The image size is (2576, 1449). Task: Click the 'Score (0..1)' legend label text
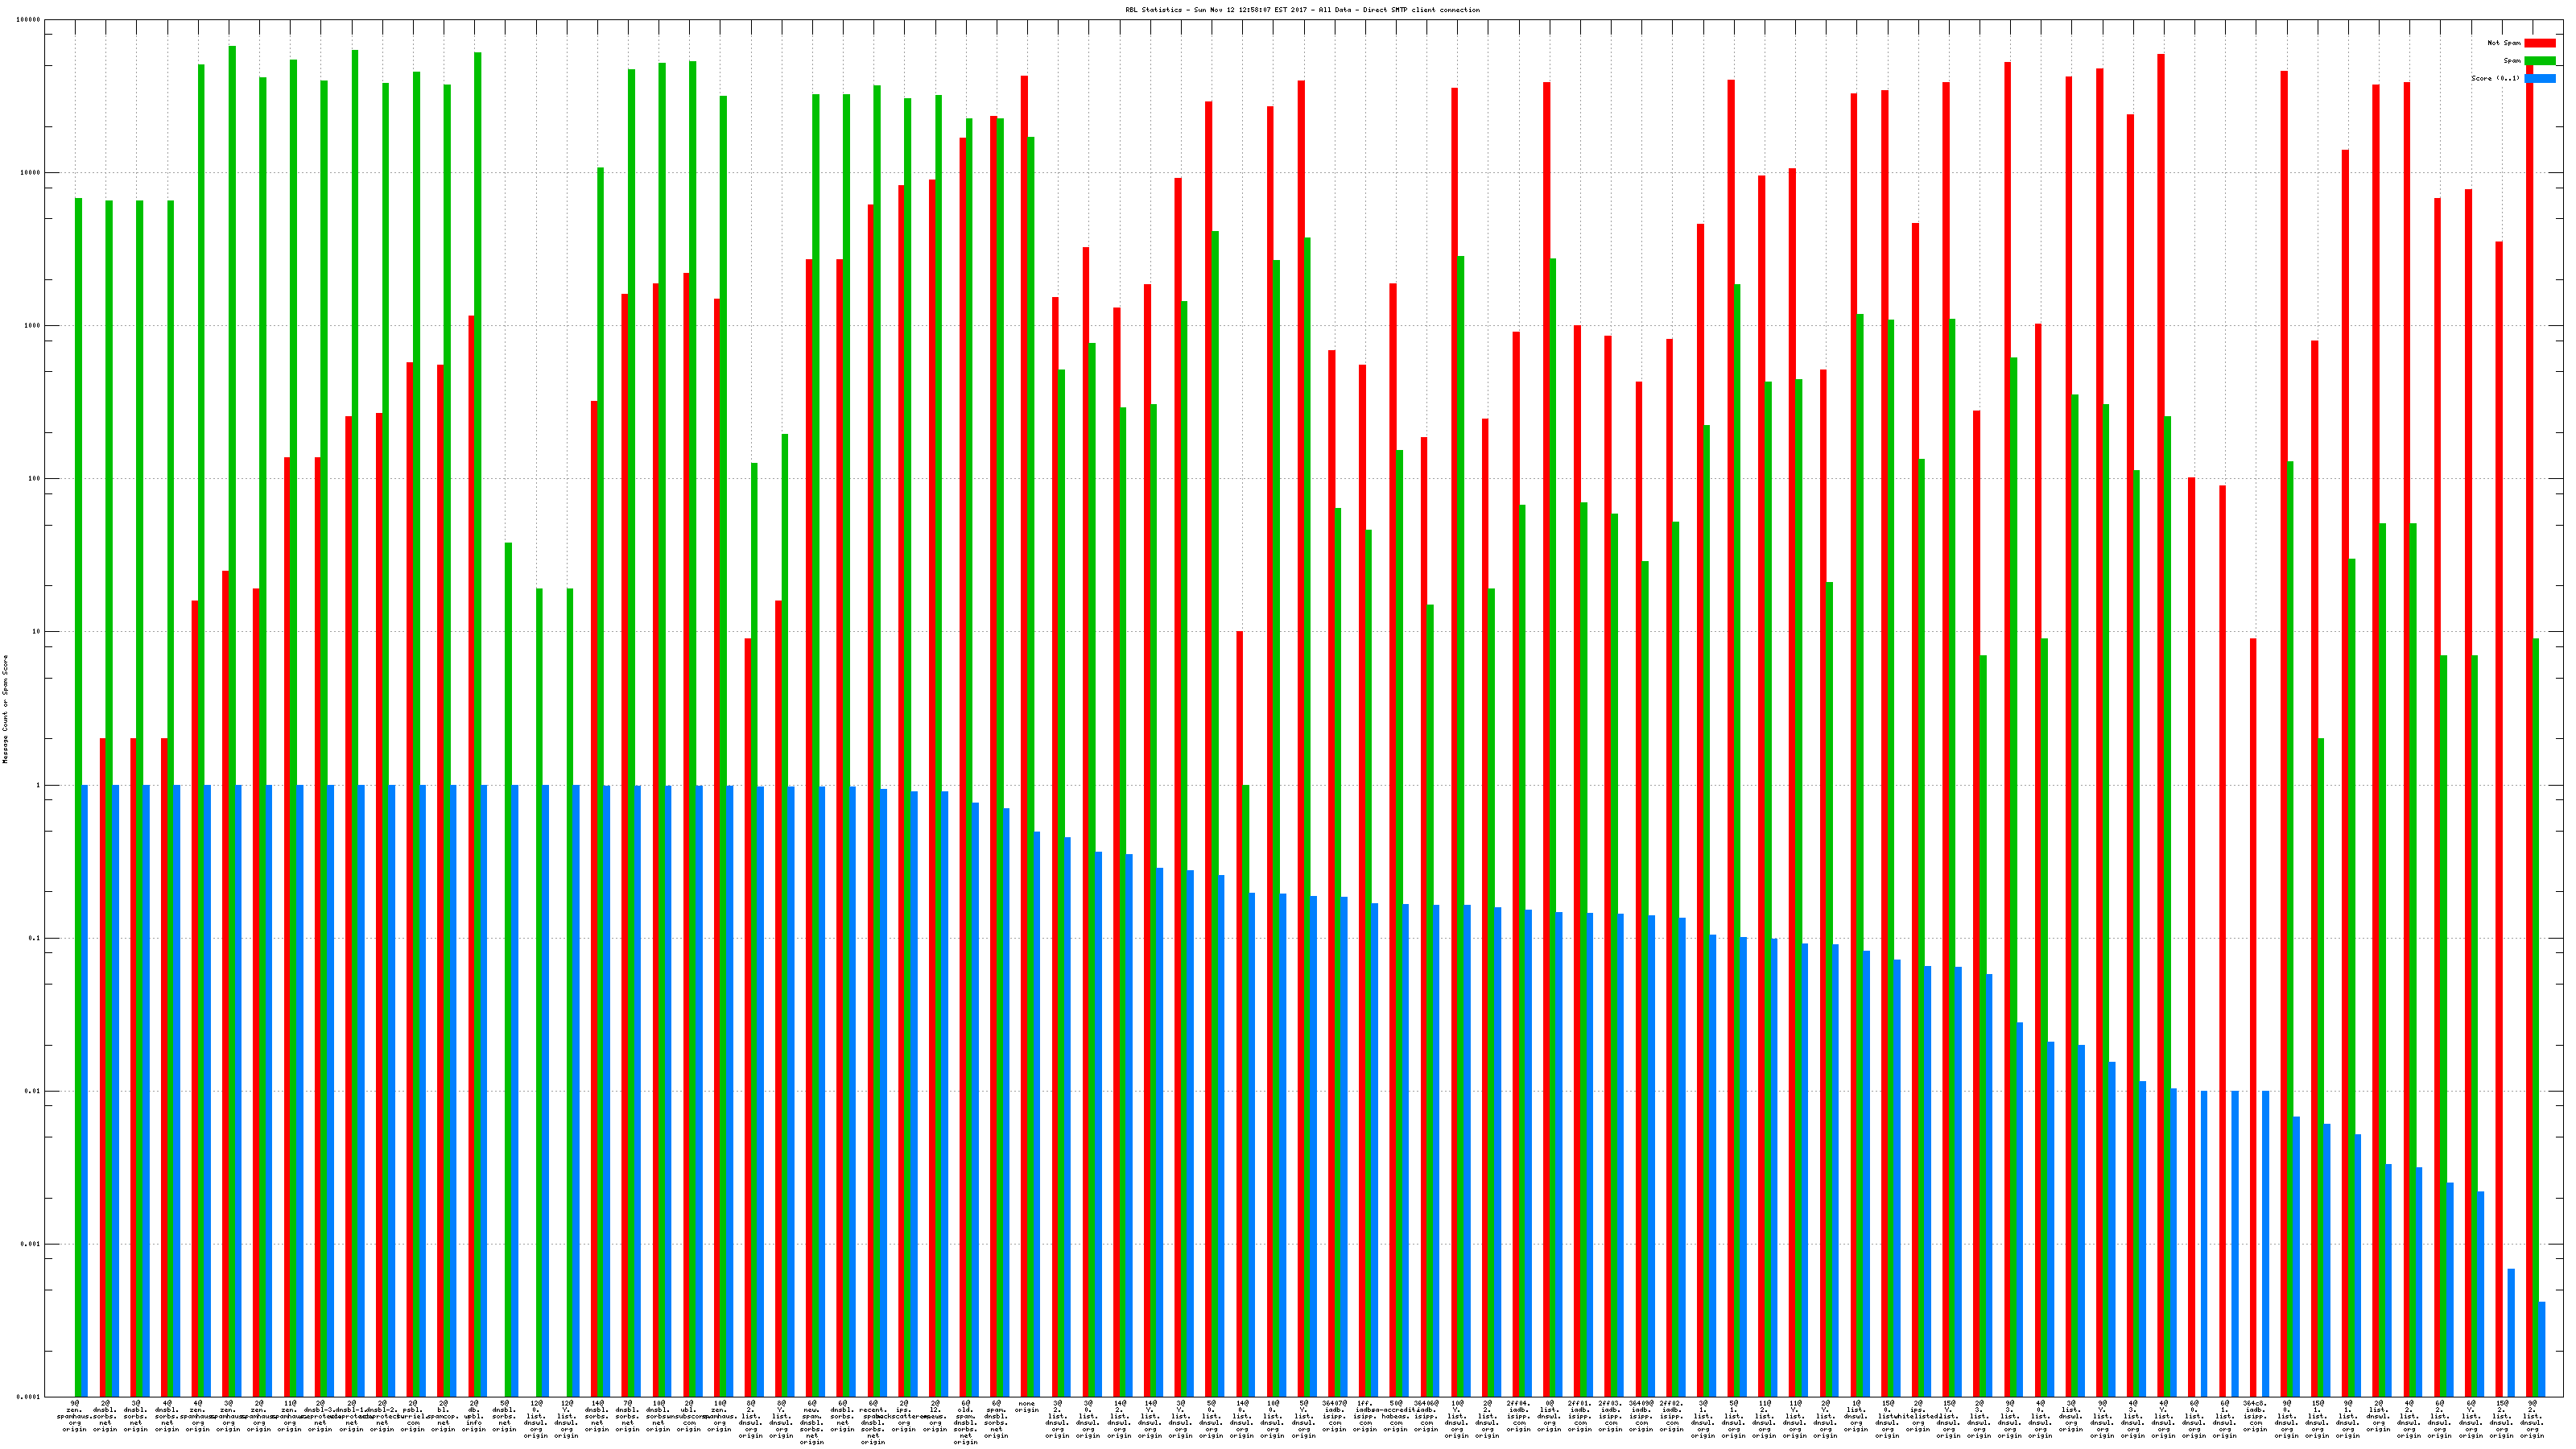pos(2495,78)
